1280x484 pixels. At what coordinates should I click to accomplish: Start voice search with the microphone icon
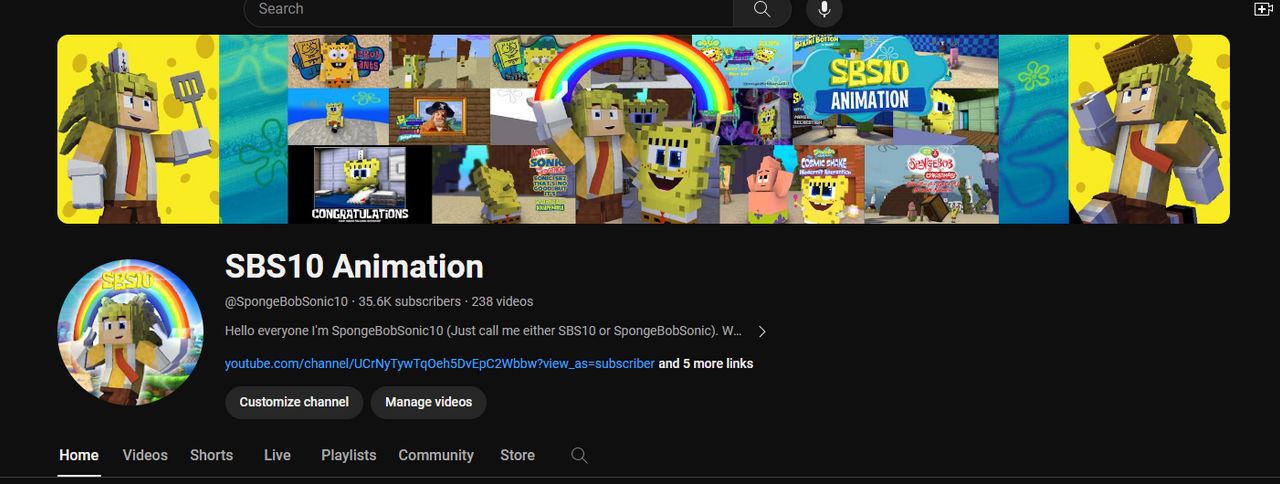tap(825, 9)
